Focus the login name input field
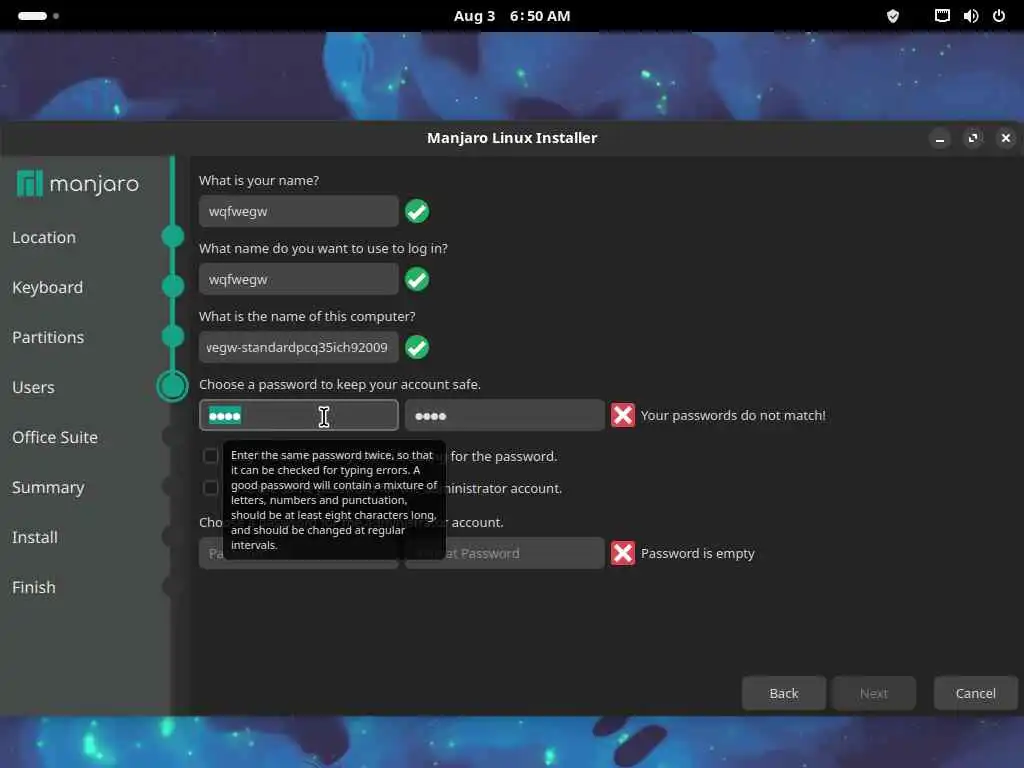This screenshot has height=768, width=1024. tap(298, 279)
